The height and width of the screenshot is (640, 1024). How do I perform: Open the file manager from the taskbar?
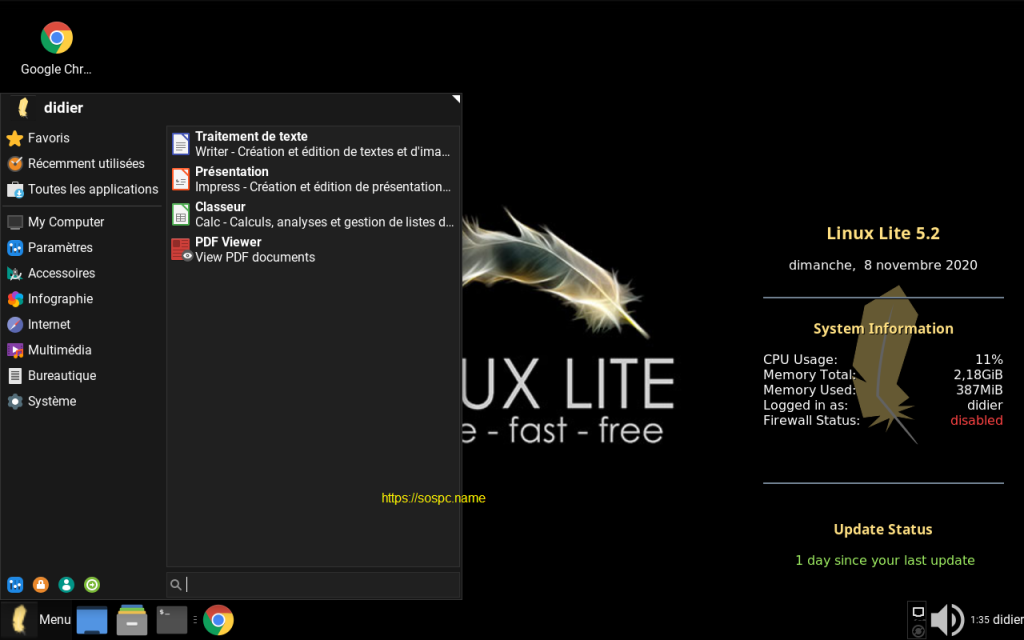click(132, 620)
